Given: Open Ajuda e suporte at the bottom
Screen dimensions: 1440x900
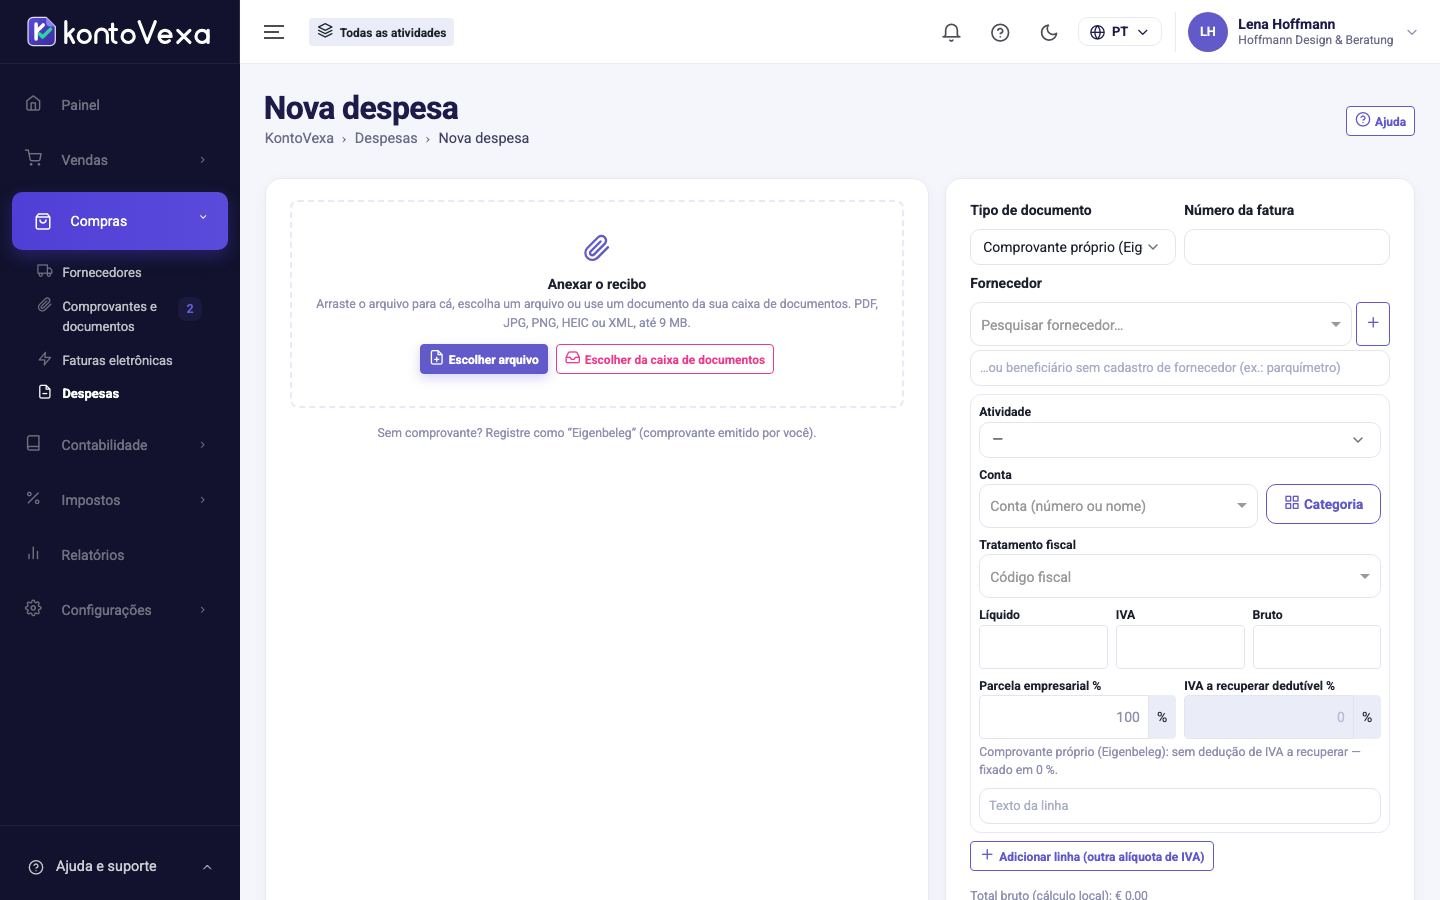Looking at the screenshot, I should [x=120, y=866].
